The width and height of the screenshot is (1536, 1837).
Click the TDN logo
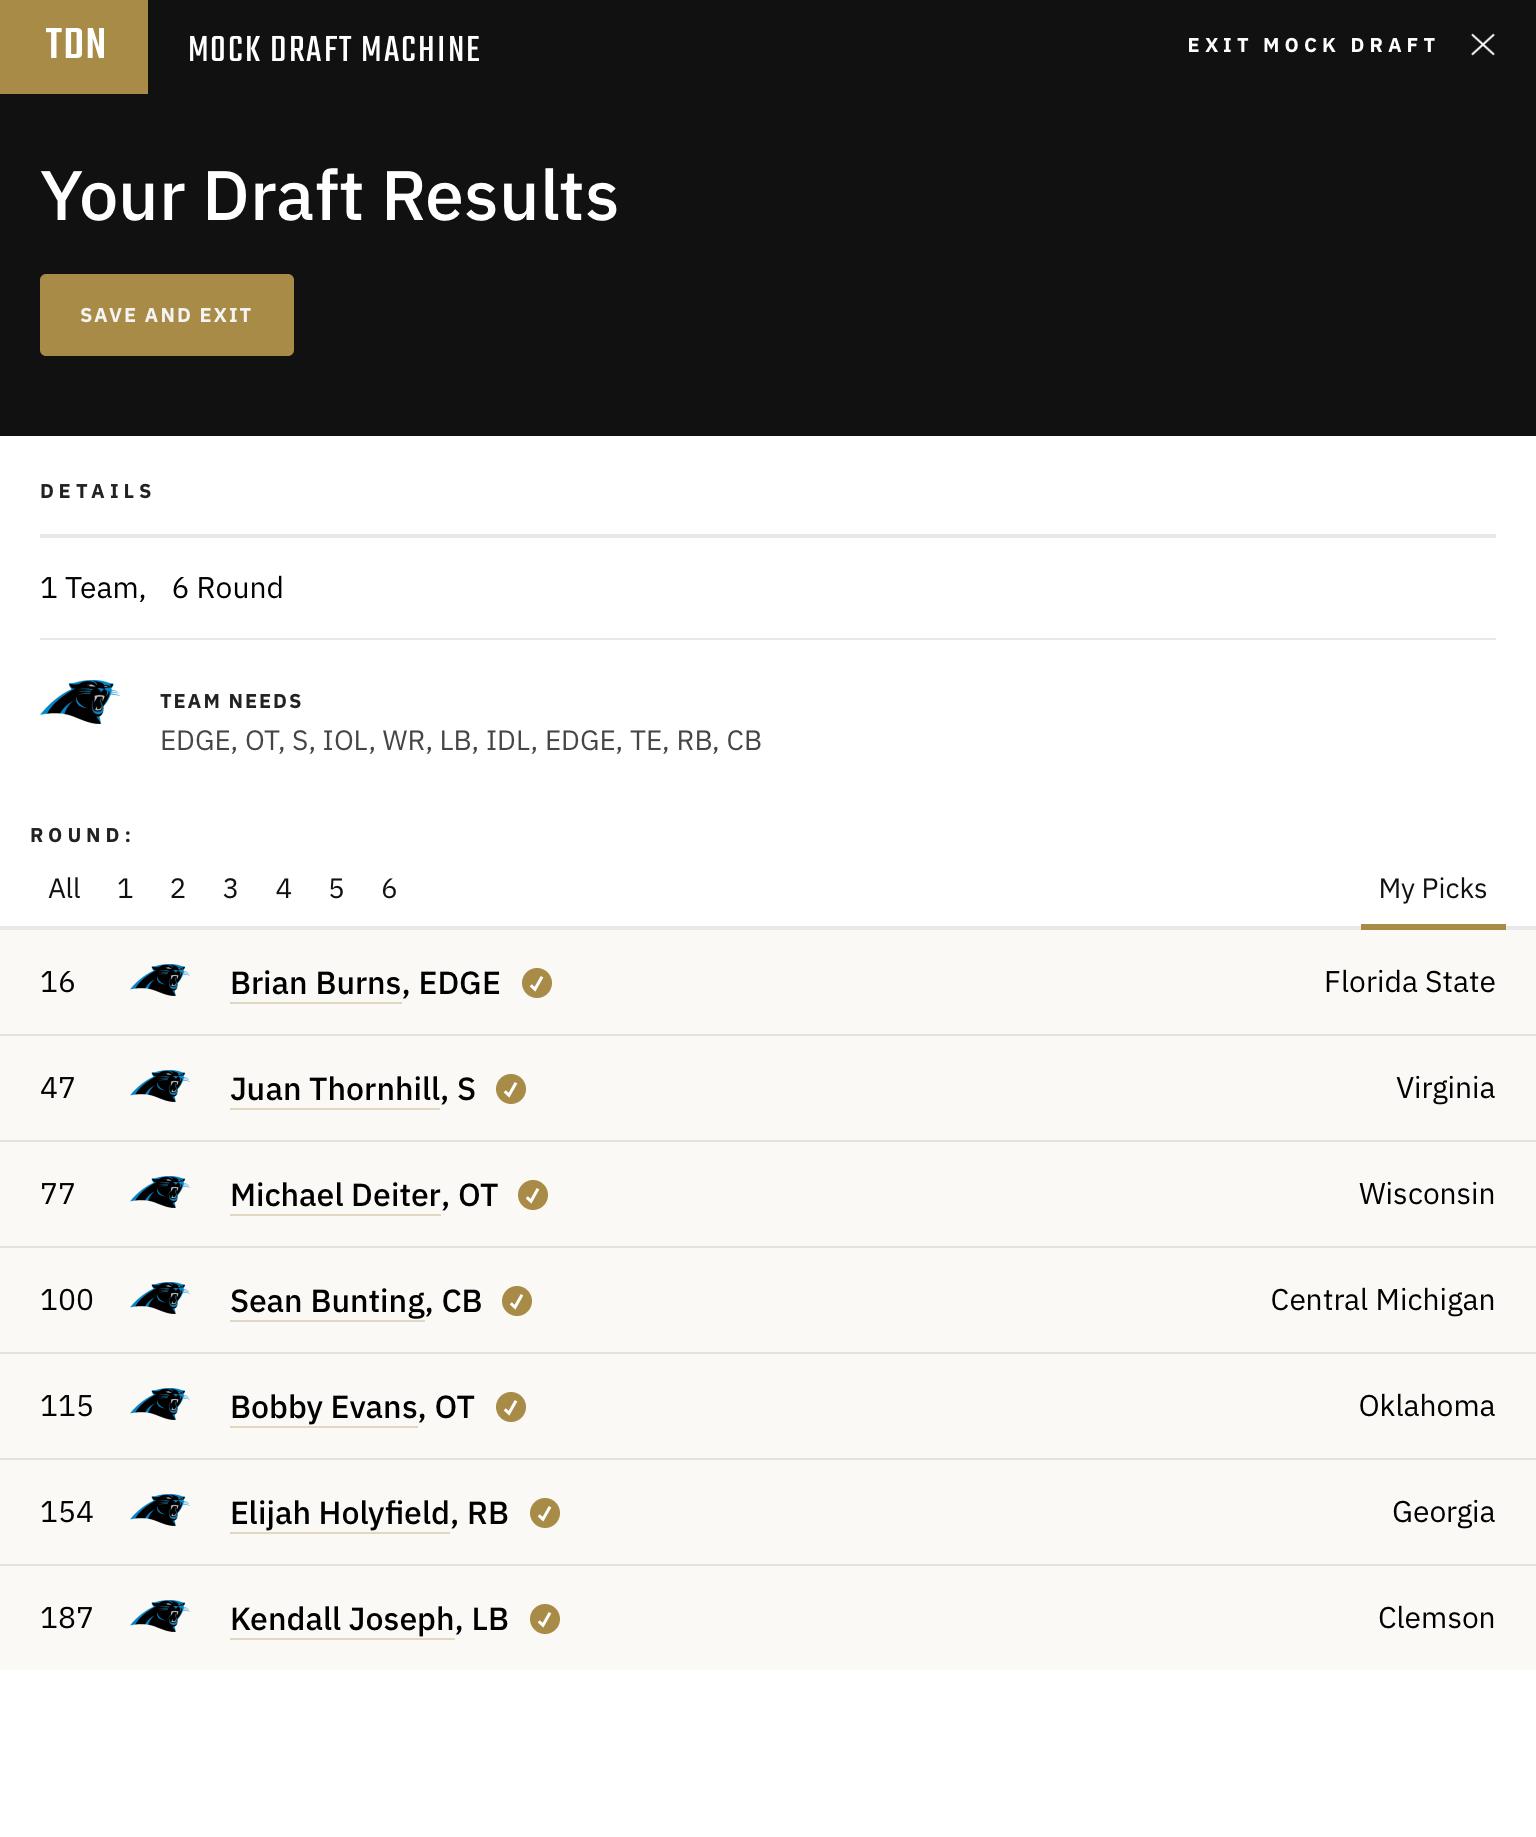(x=74, y=46)
